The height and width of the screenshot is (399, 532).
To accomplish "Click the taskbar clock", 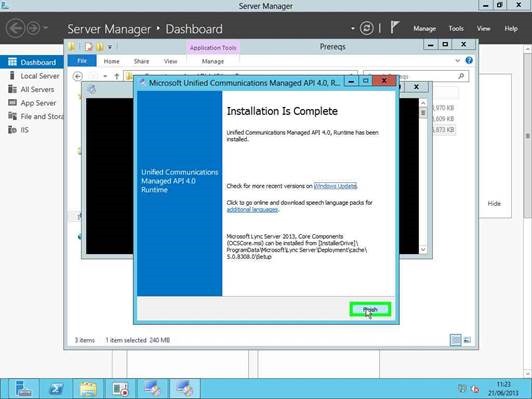I will (x=504, y=389).
